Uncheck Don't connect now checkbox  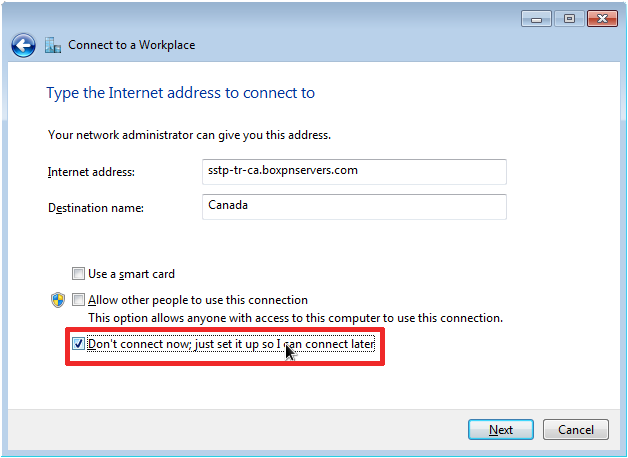coord(78,344)
